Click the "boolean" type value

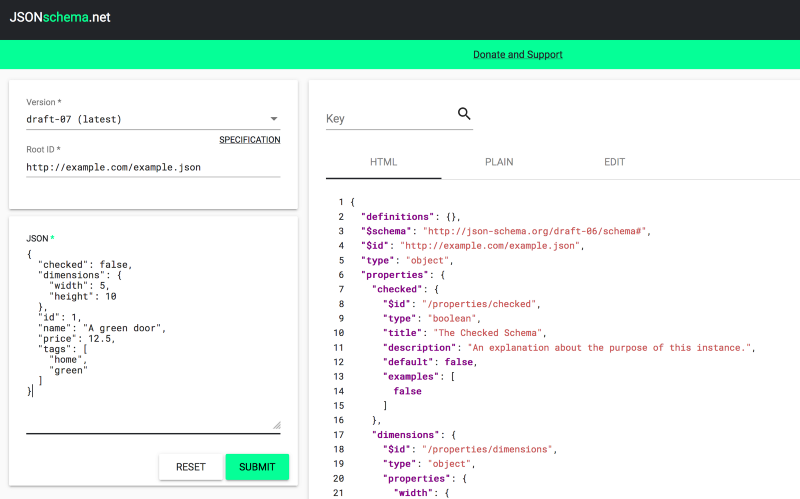(453, 318)
